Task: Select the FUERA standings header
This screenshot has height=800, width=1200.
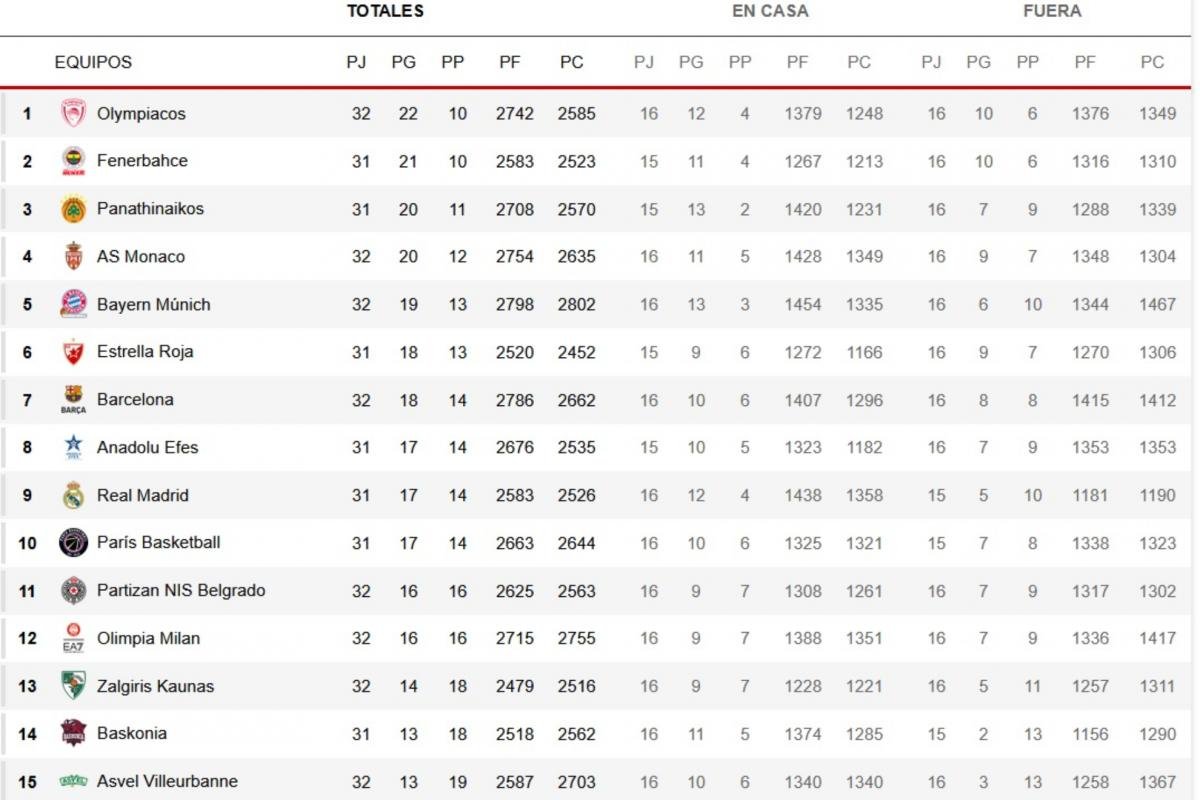Action: [x=1052, y=11]
